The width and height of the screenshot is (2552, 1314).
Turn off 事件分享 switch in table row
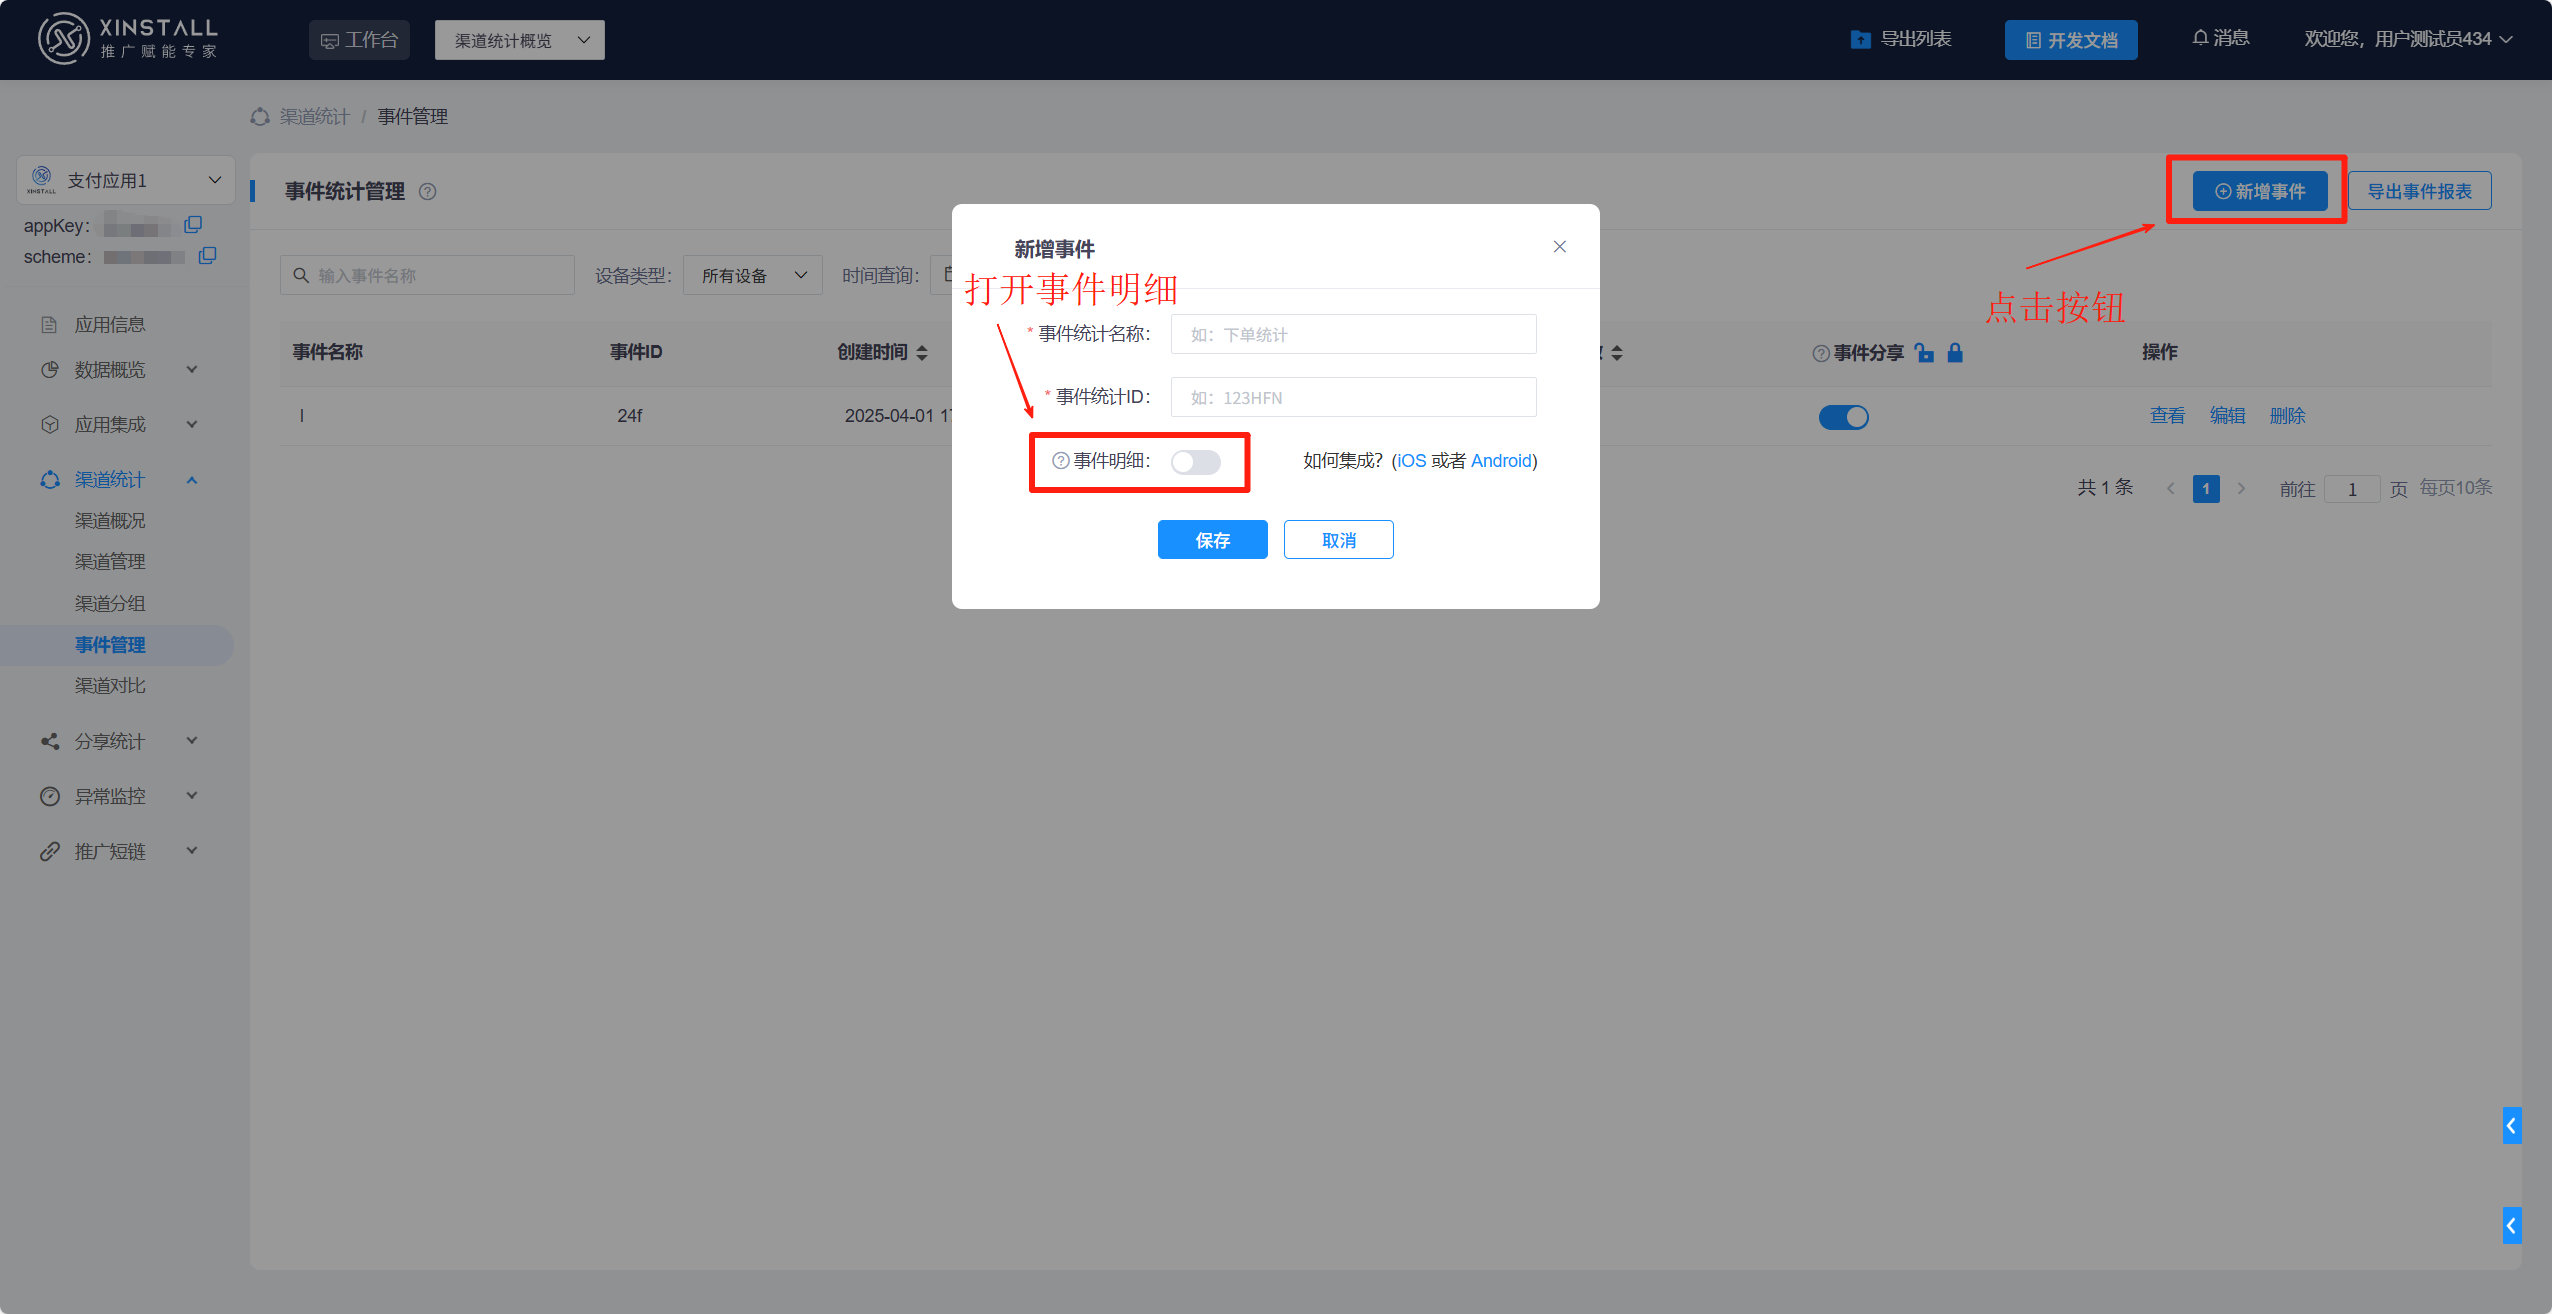click(x=1843, y=417)
